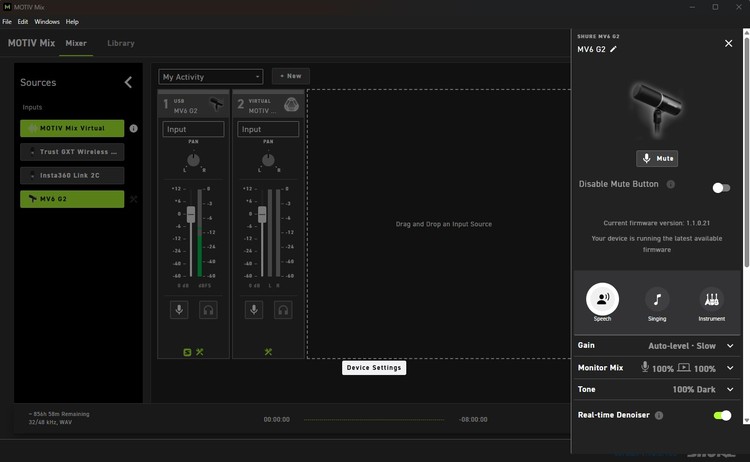
Task: Switch to the Library tab
Action: (121, 43)
